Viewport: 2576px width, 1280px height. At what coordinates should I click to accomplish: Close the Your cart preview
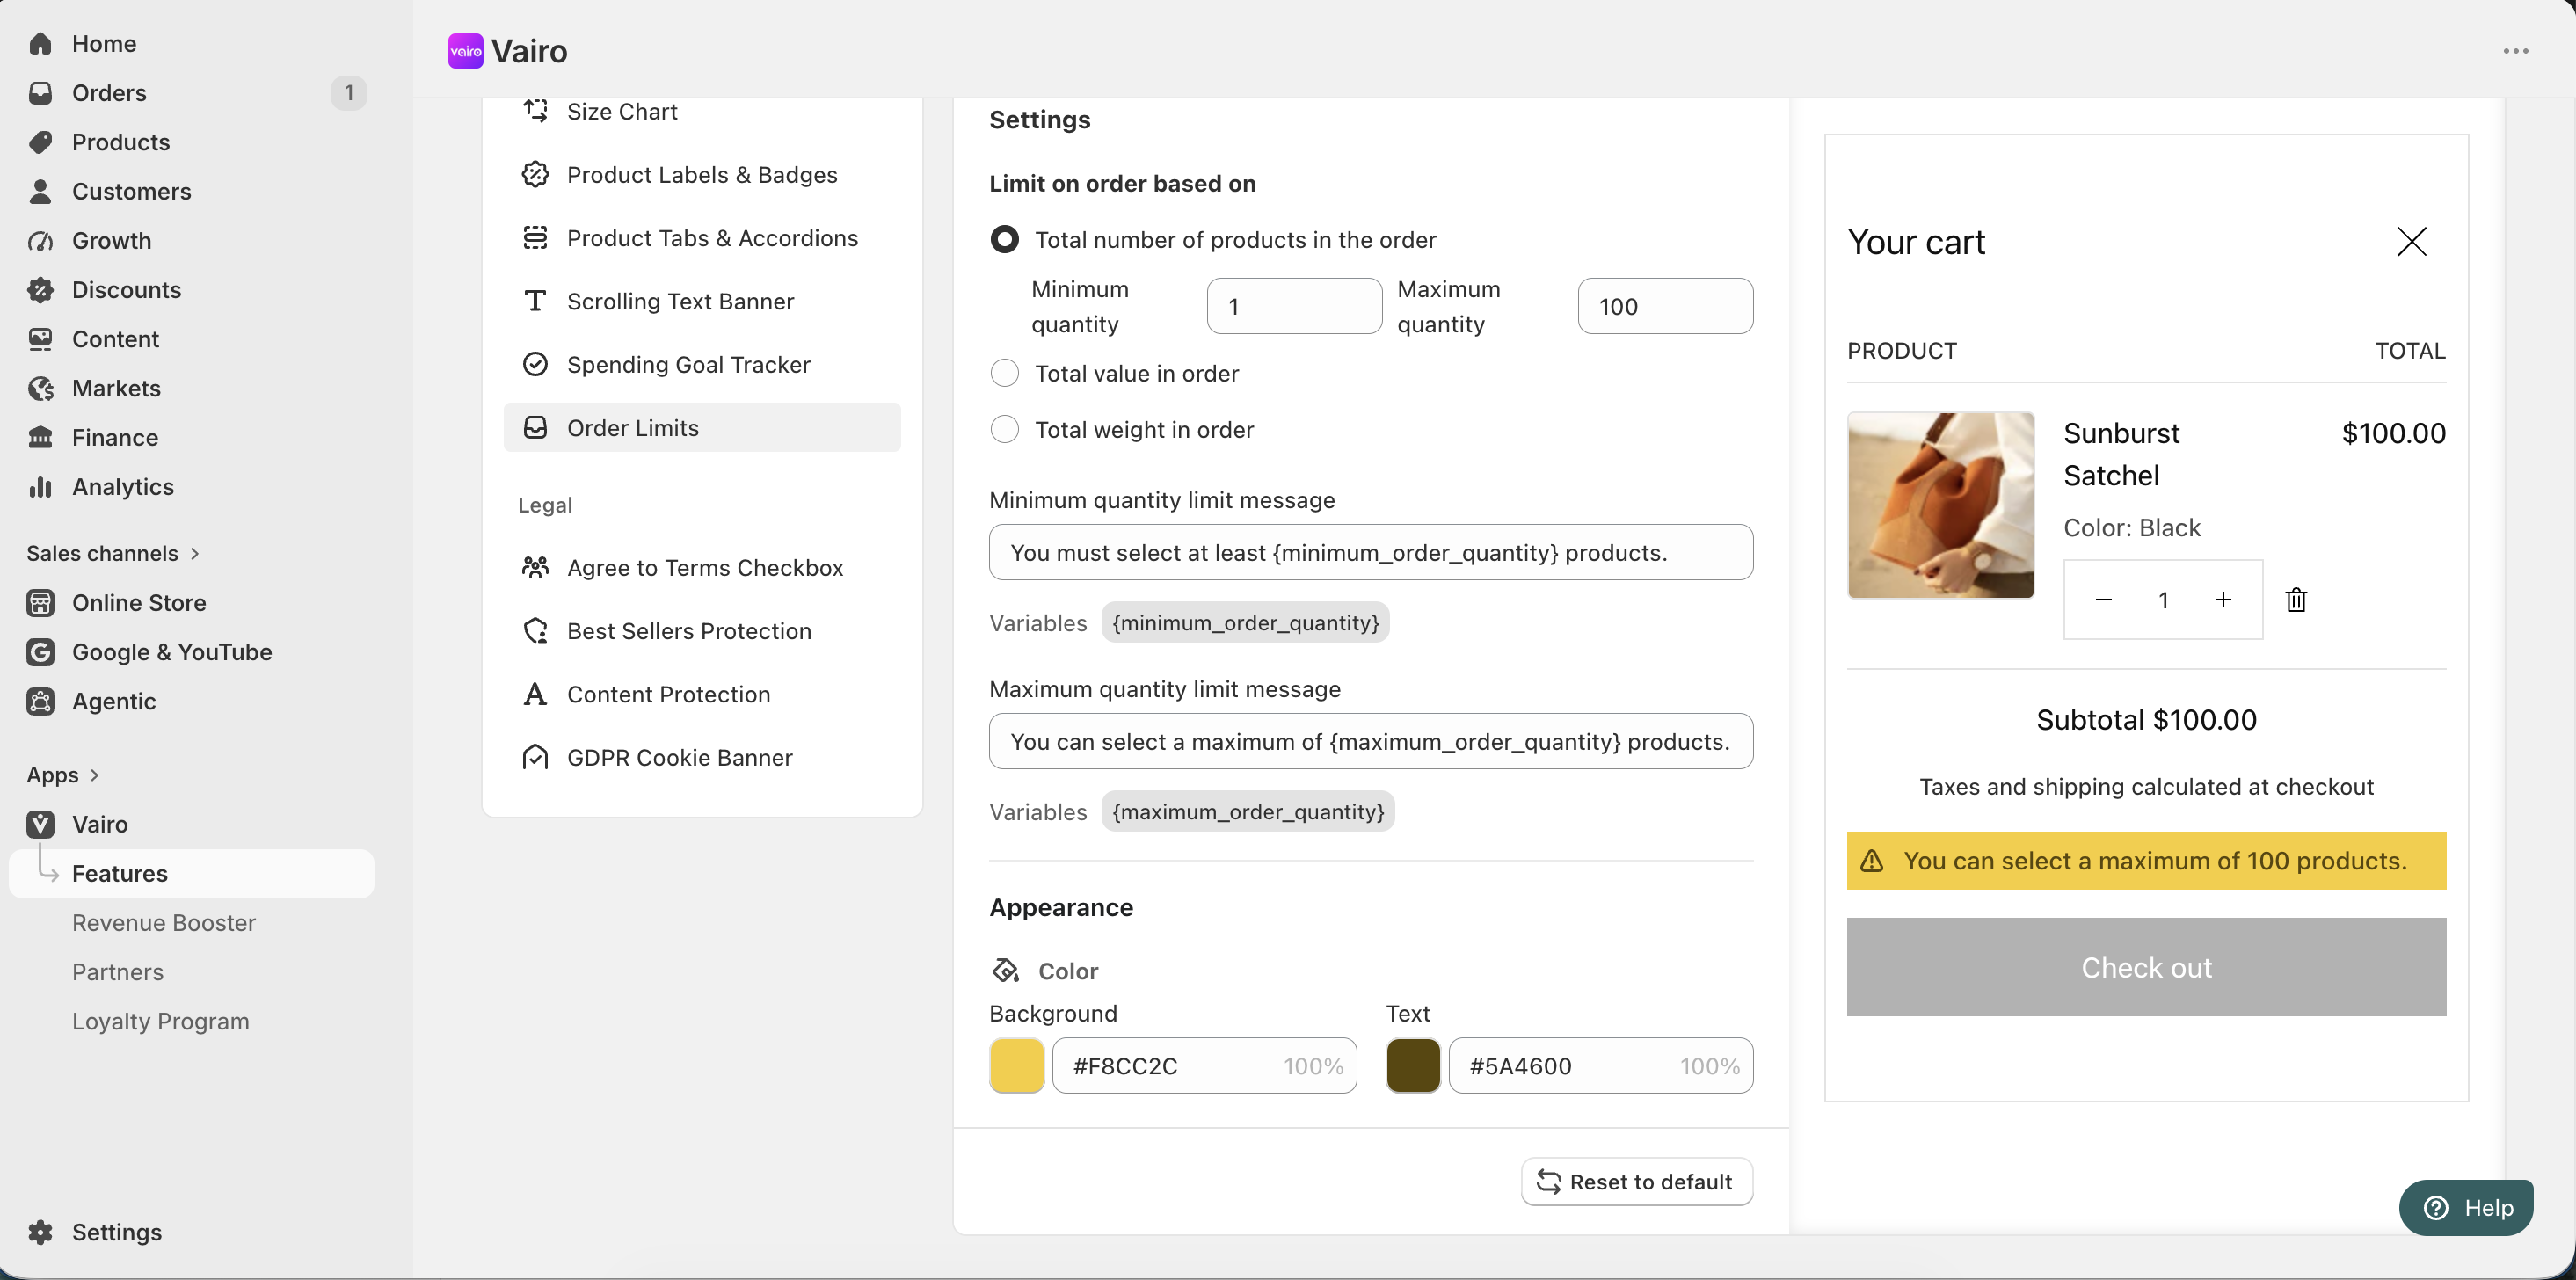[2411, 242]
